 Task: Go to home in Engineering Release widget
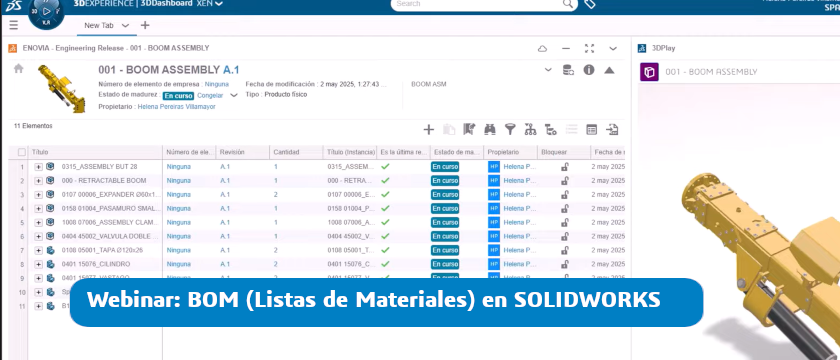pos(19,69)
